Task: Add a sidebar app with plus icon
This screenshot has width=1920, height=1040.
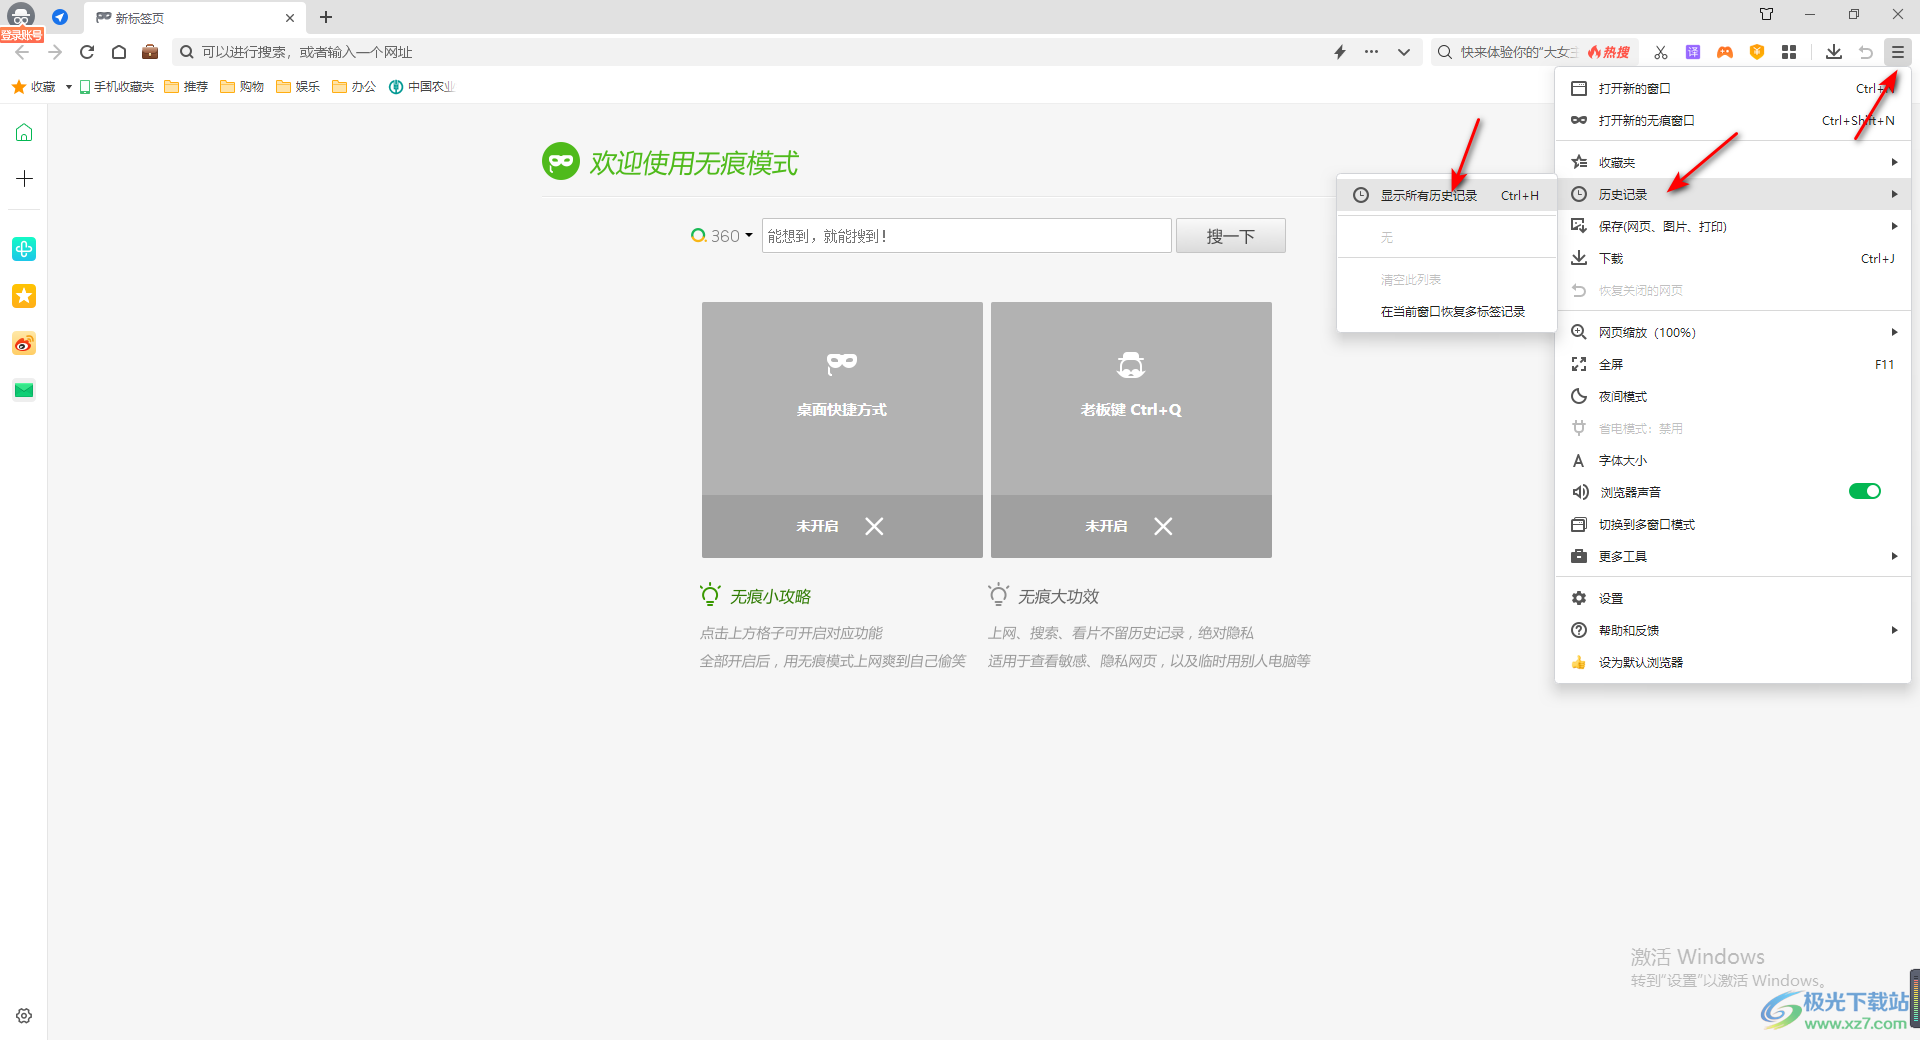Action: click(24, 179)
